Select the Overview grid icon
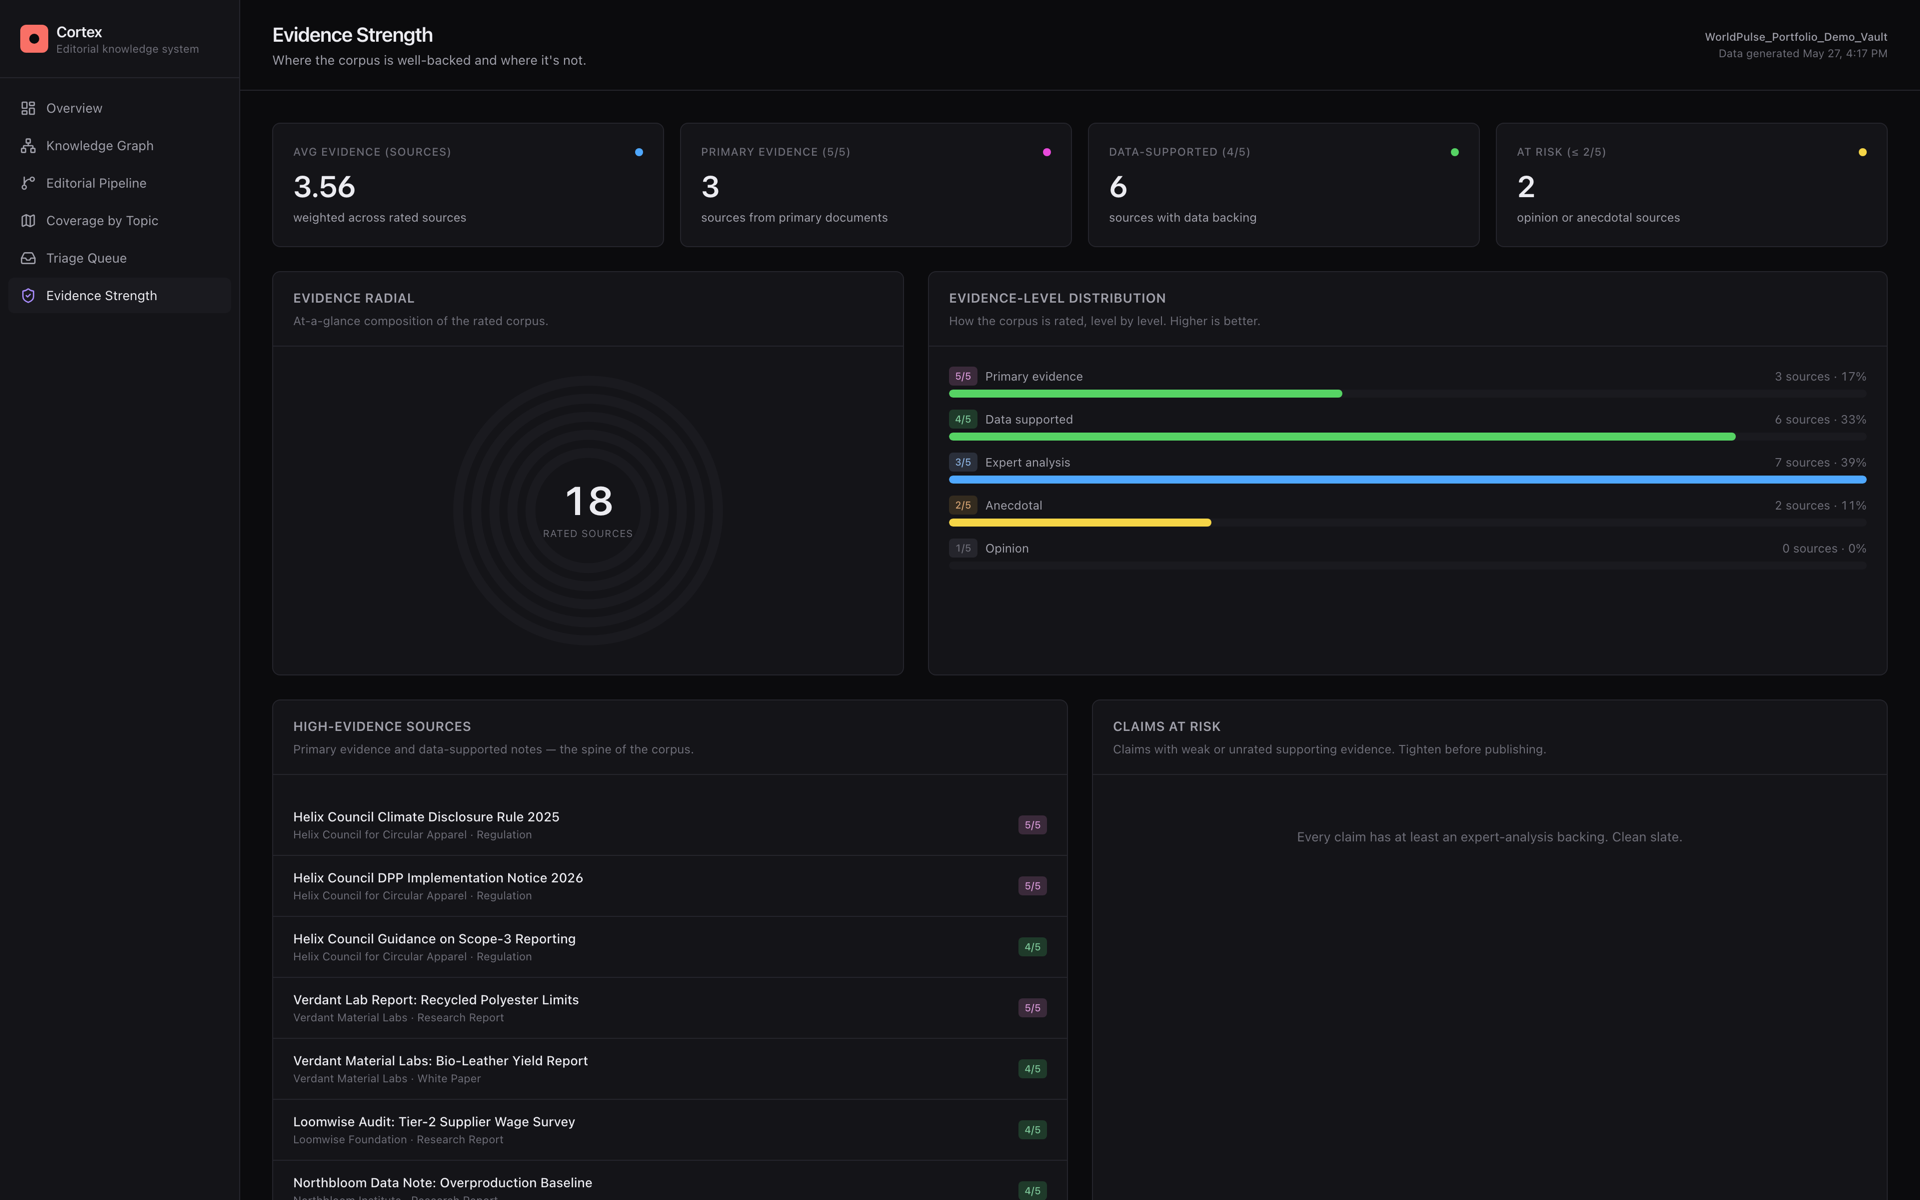The image size is (1920, 1200). click(28, 108)
